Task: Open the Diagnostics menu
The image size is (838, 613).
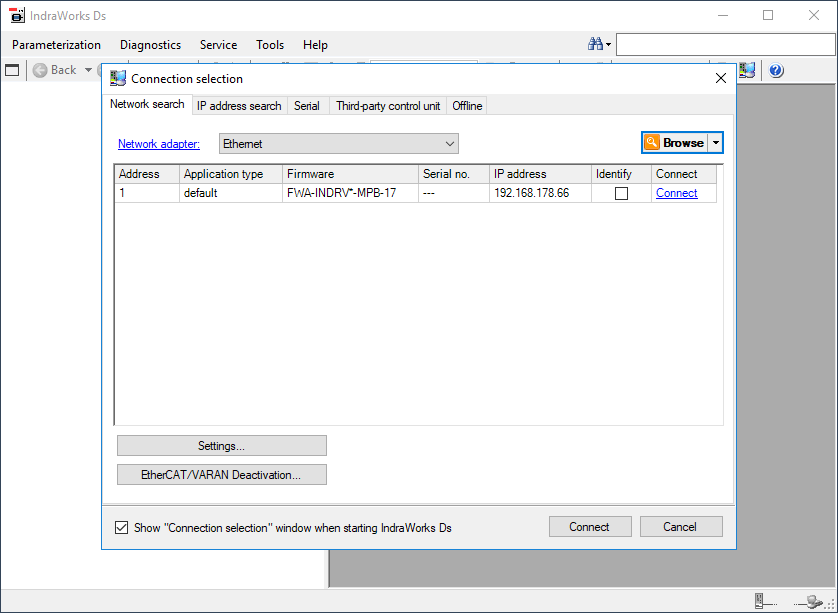Action: (x=150, y=45)
